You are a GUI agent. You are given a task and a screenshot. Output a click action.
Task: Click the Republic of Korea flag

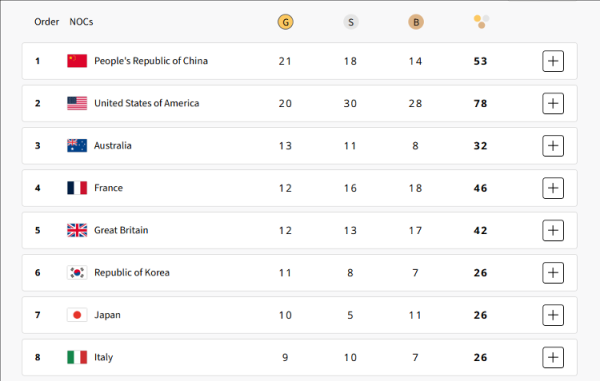tap(77, 273)
